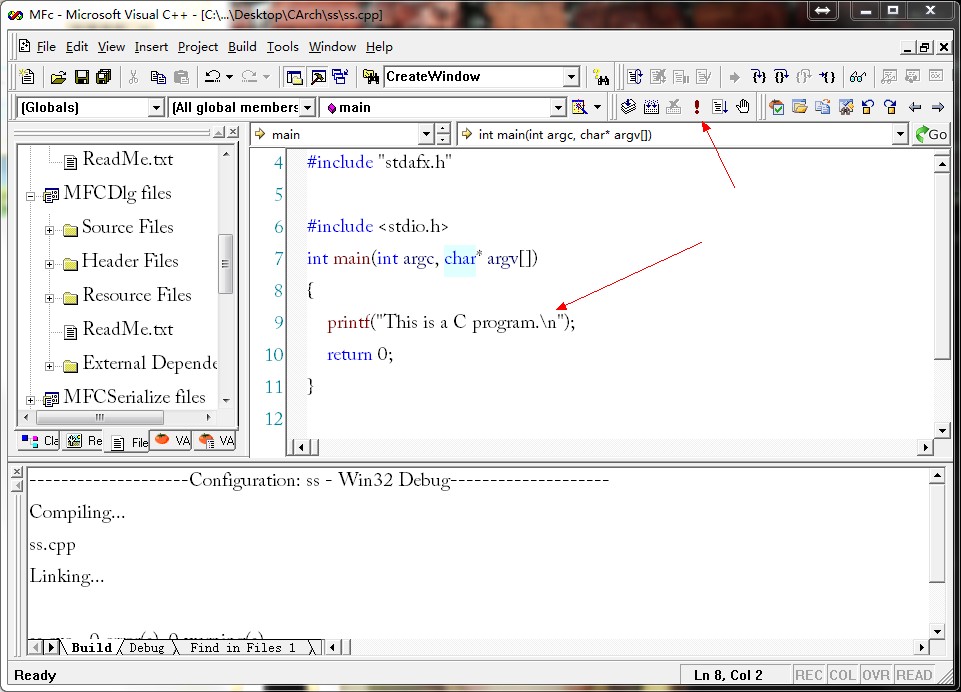Open the Visual Assist context main dropdown
The height and width of the screenshot is (692, 961).
tap(427, 134)
